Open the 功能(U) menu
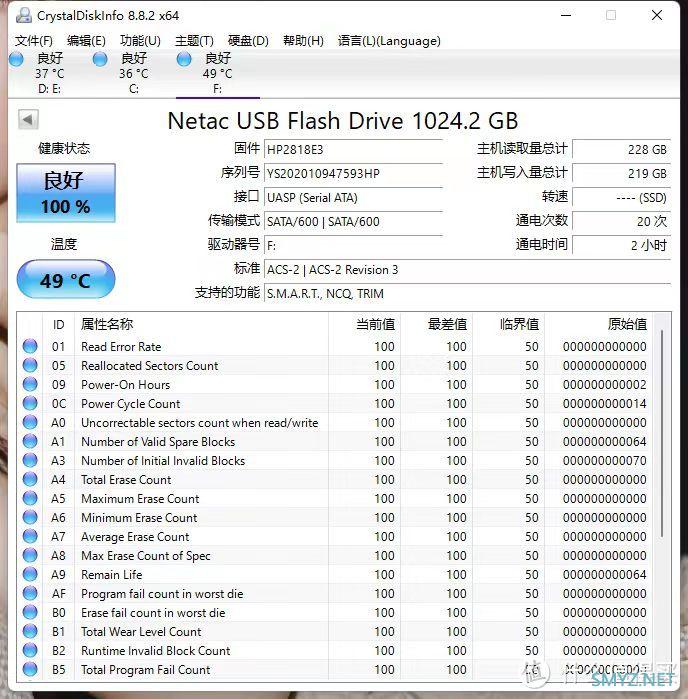Viewport: 688px width, 699px height. 140,41
